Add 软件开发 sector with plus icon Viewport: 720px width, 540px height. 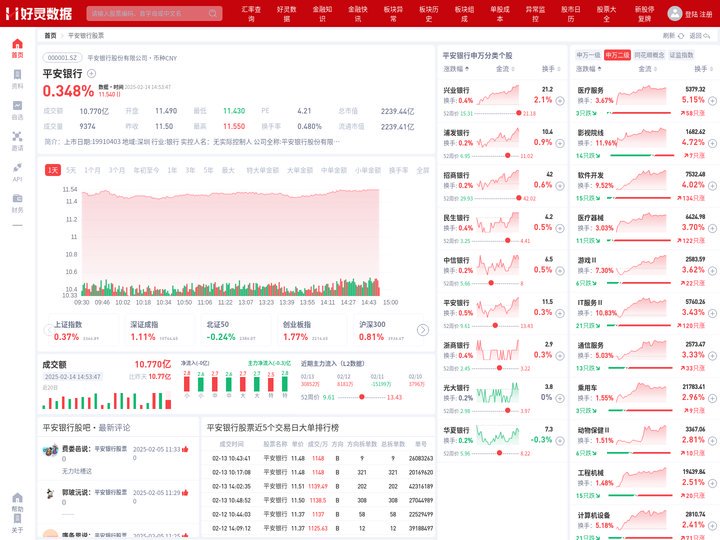coord(712,186)
